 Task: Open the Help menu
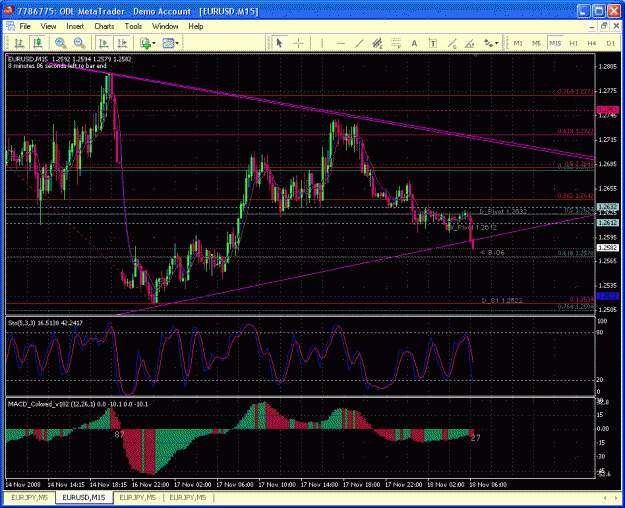pos(196,26)
